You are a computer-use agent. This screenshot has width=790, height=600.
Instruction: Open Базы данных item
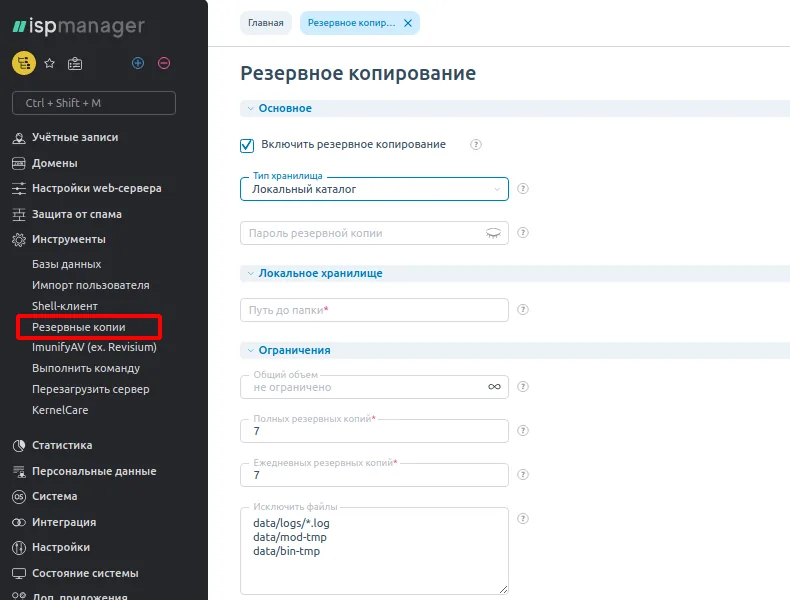tap(67, 264)
